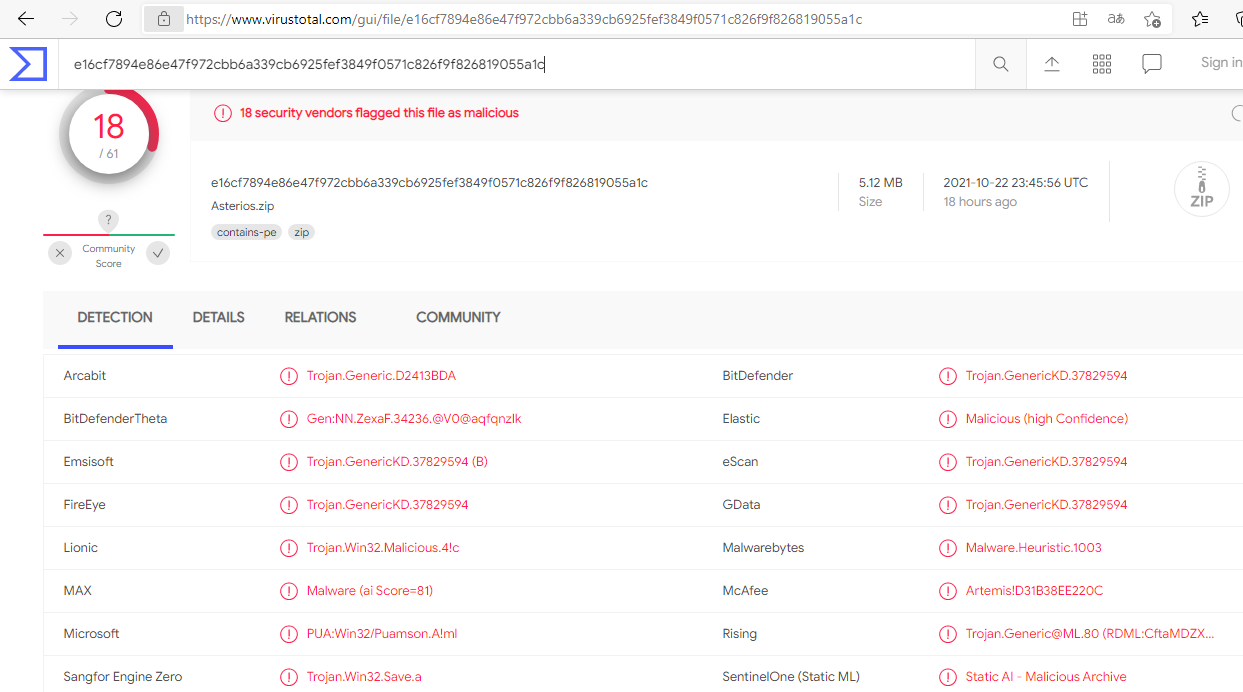Viewport: 1243px width, 692px height.
Task: Click the Emsisoft vendor name
Action: [x=89, y=462]
